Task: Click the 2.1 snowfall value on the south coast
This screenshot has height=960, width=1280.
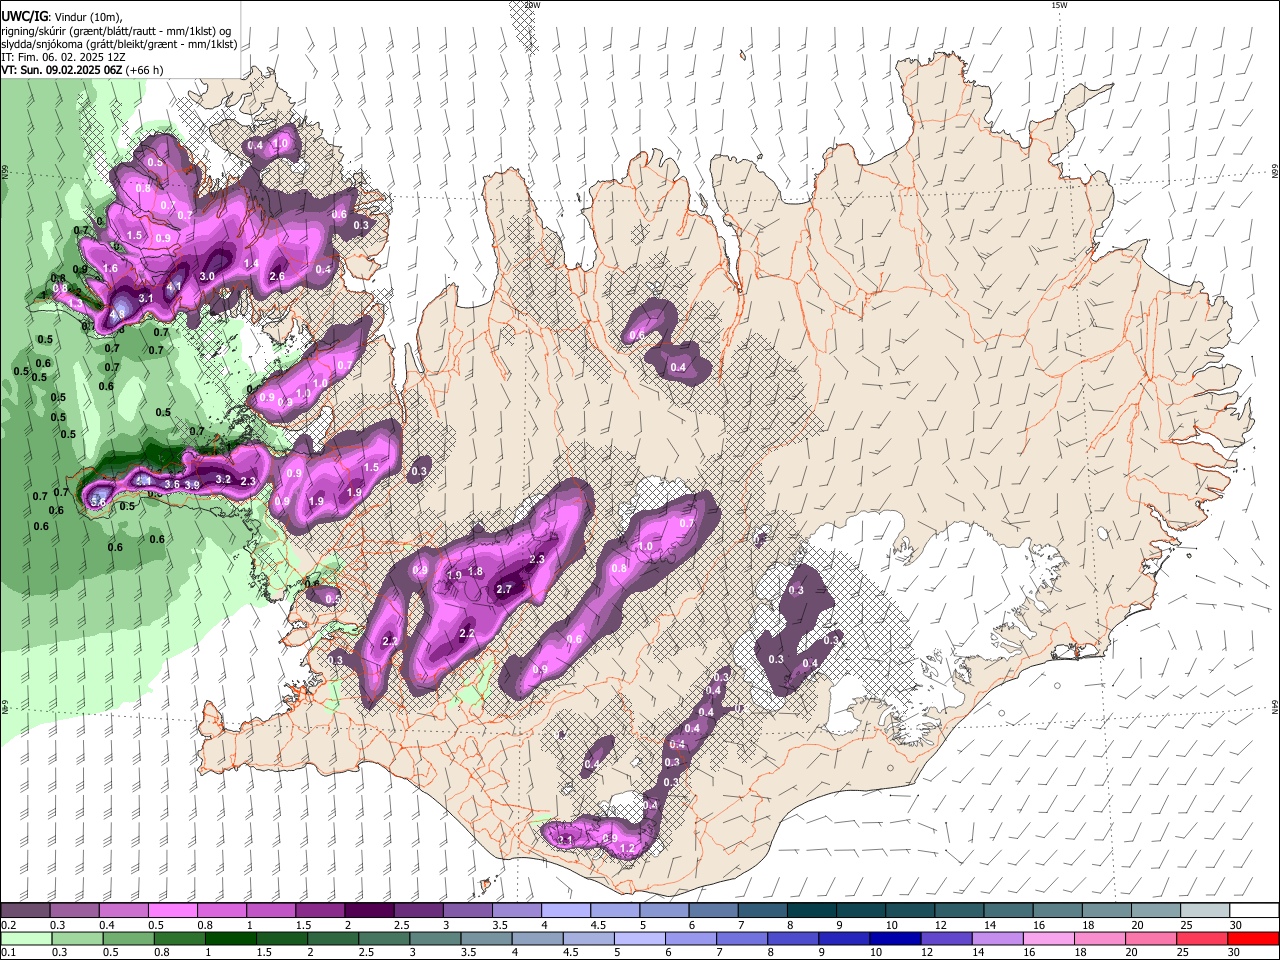Action: (565, 840)
